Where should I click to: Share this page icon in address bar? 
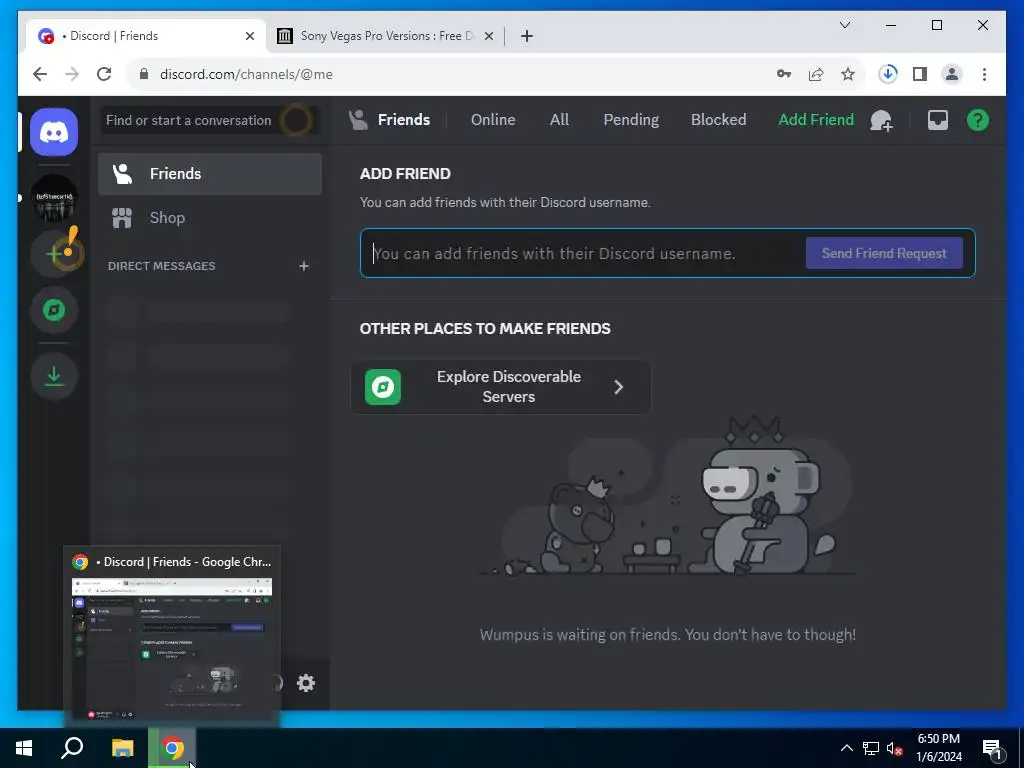pos(816,74)
